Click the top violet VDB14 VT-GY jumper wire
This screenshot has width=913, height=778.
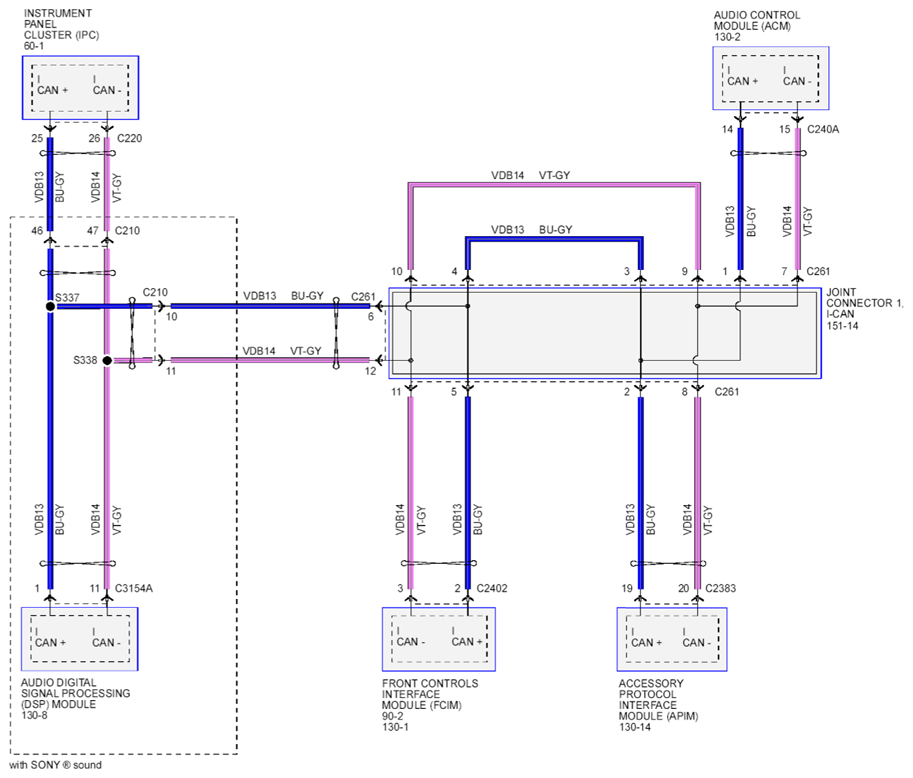554,185
